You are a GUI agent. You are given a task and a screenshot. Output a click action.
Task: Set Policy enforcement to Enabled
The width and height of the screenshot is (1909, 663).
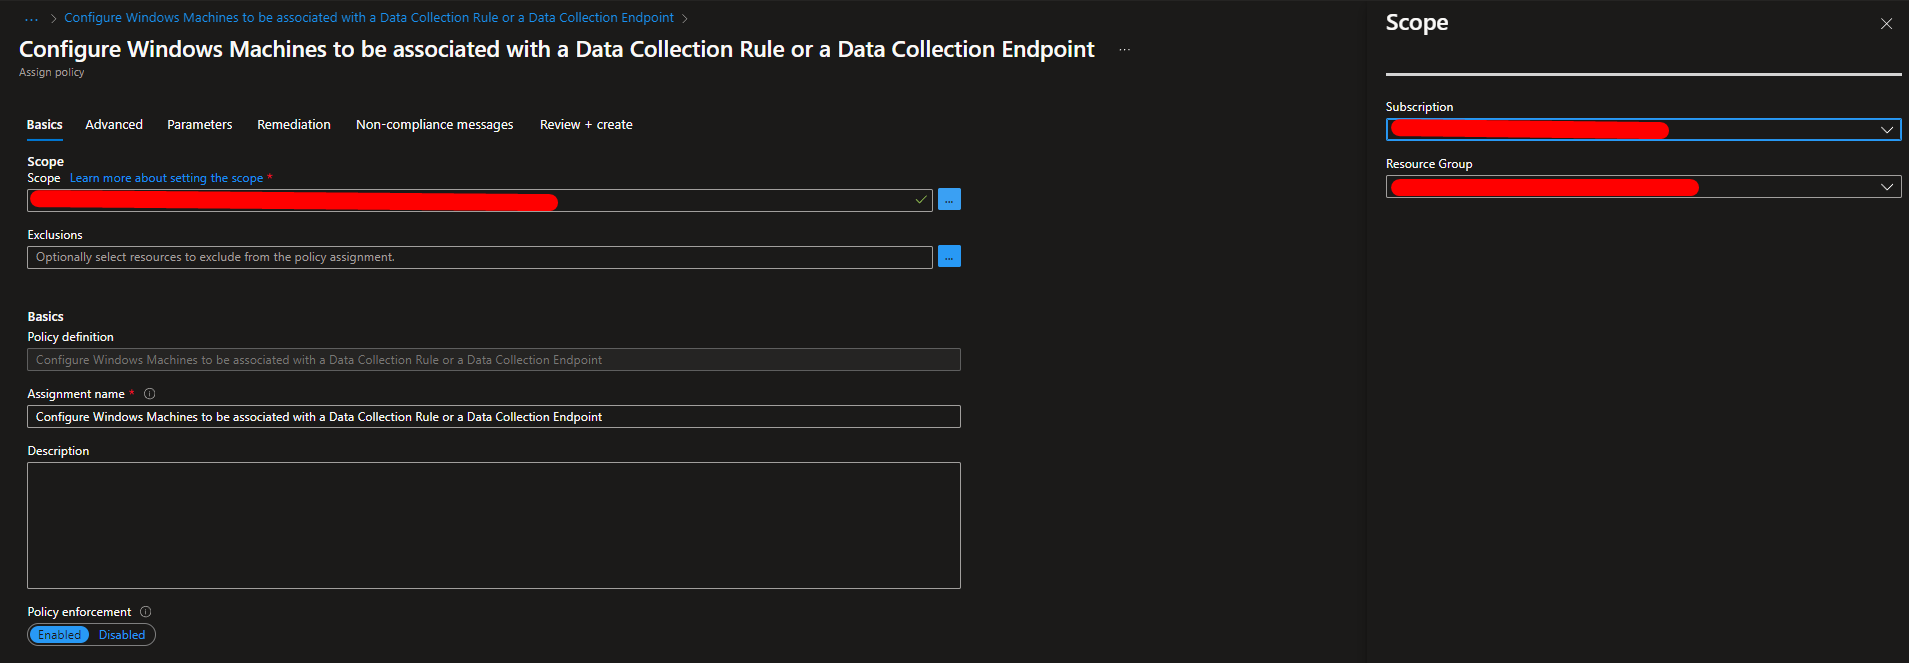coord(60,635)
